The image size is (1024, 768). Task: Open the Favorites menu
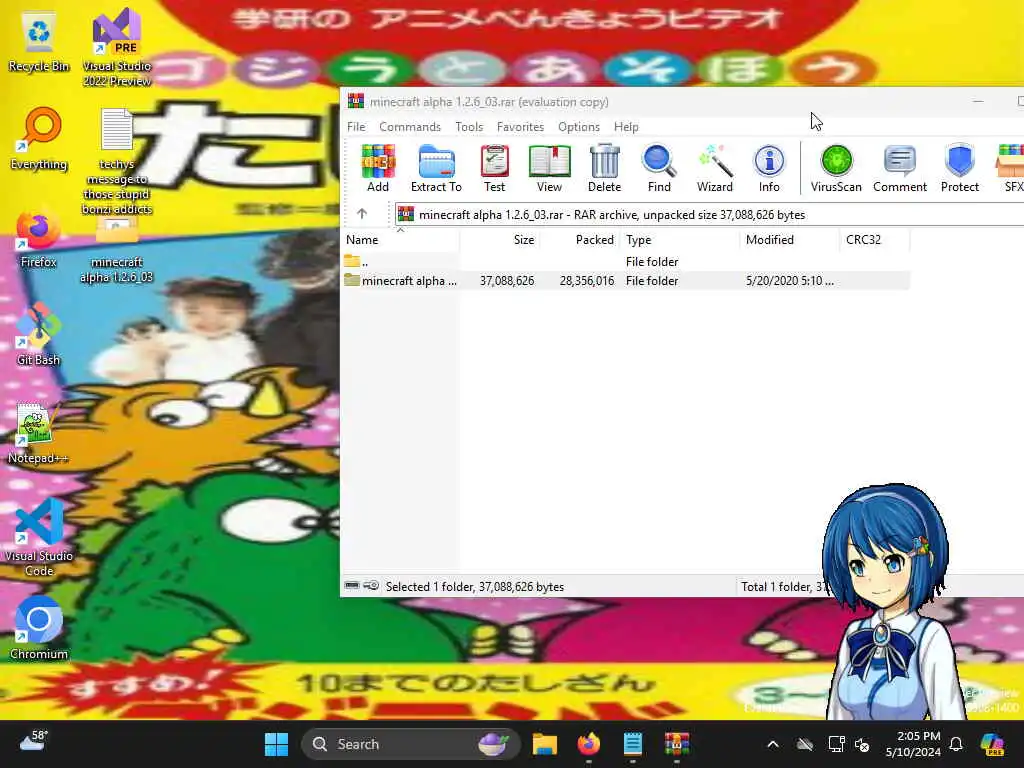tap(520, 127)
